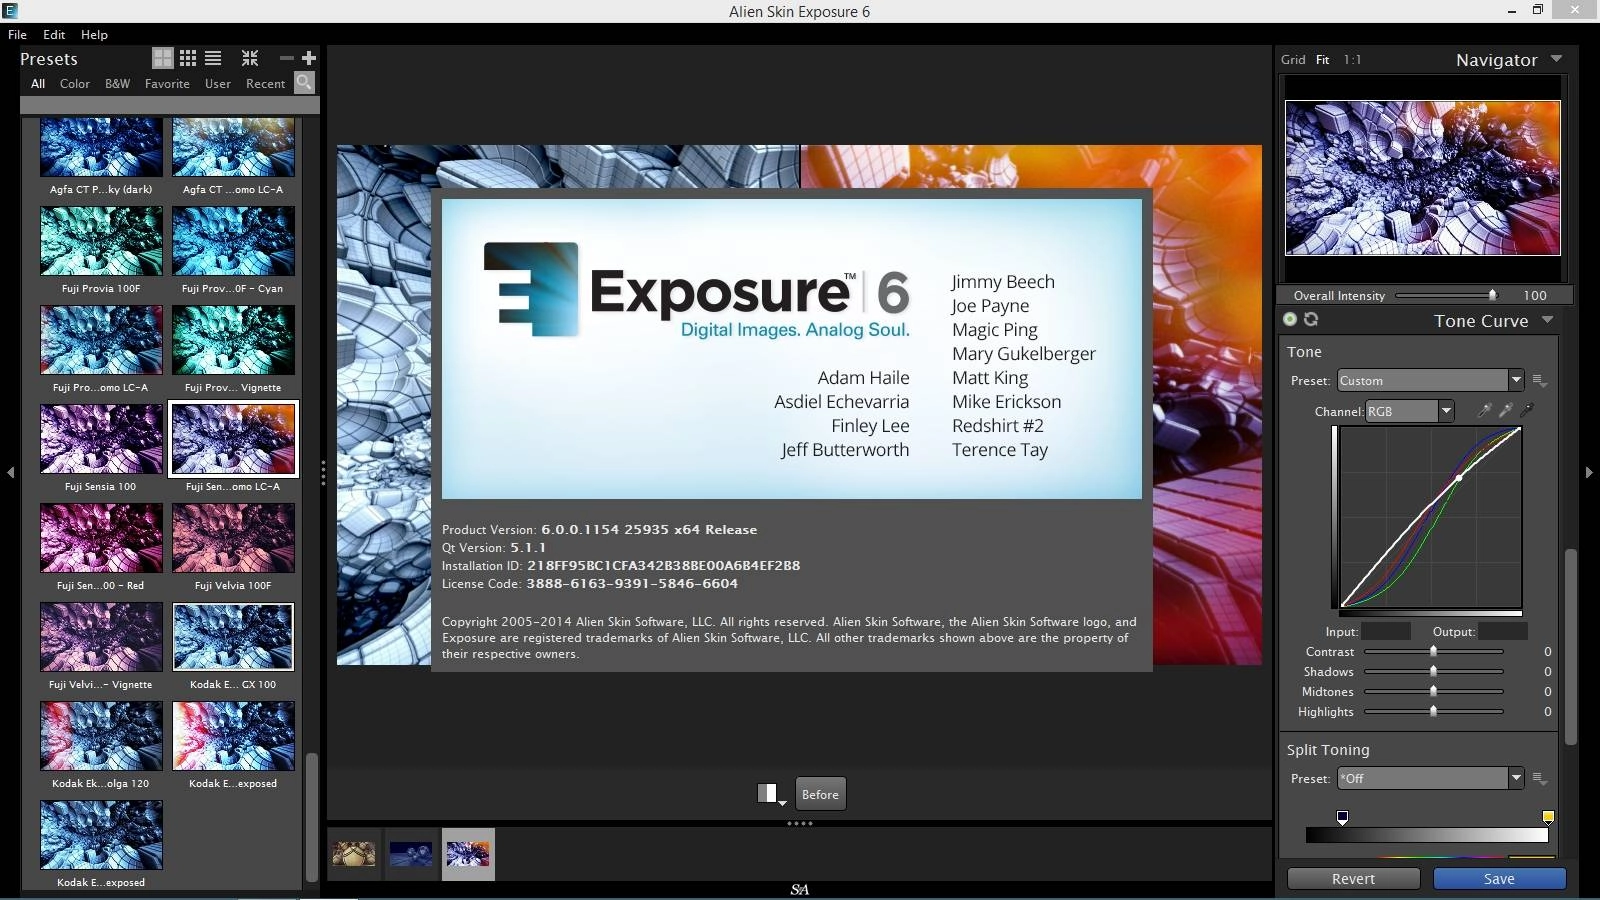Click the Navigator preview image

point(1422,178)
